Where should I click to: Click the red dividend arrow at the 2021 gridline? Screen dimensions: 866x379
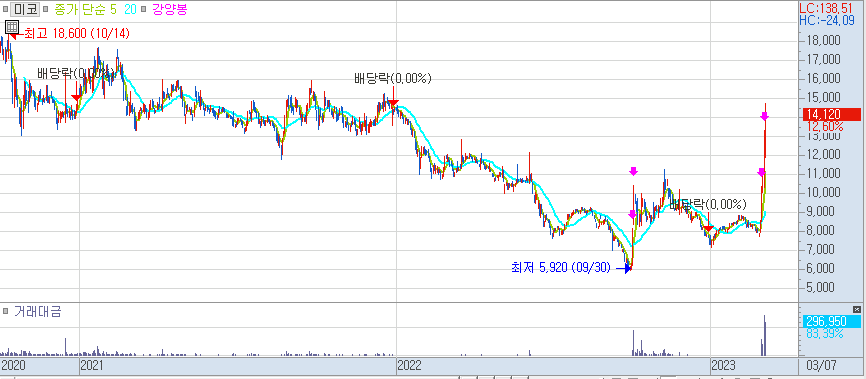(77, 97)
